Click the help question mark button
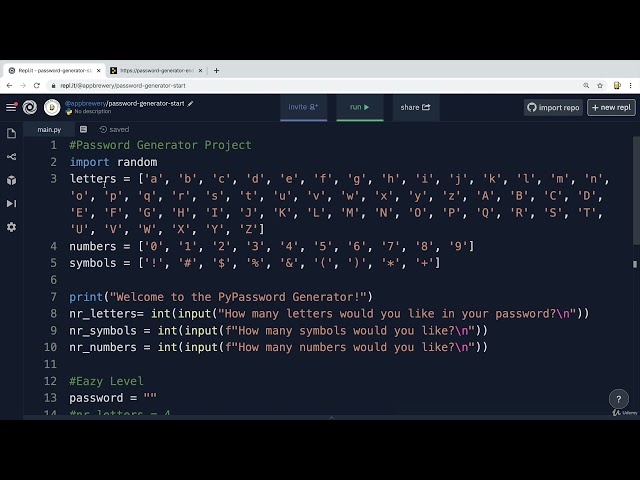640x480 pixels. pyautogui.click(x=619, y=399)
